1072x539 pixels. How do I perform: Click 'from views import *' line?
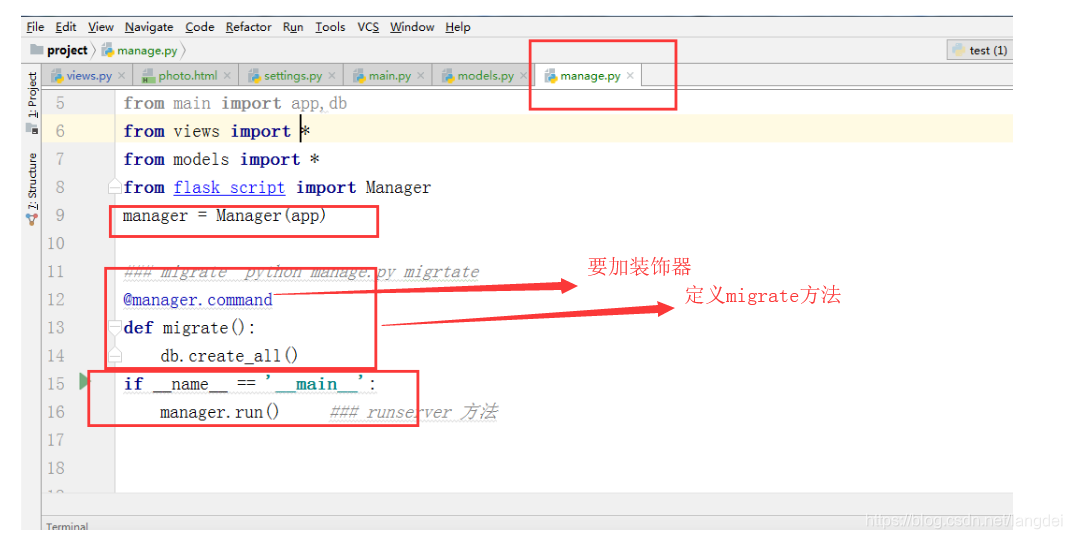217,131
